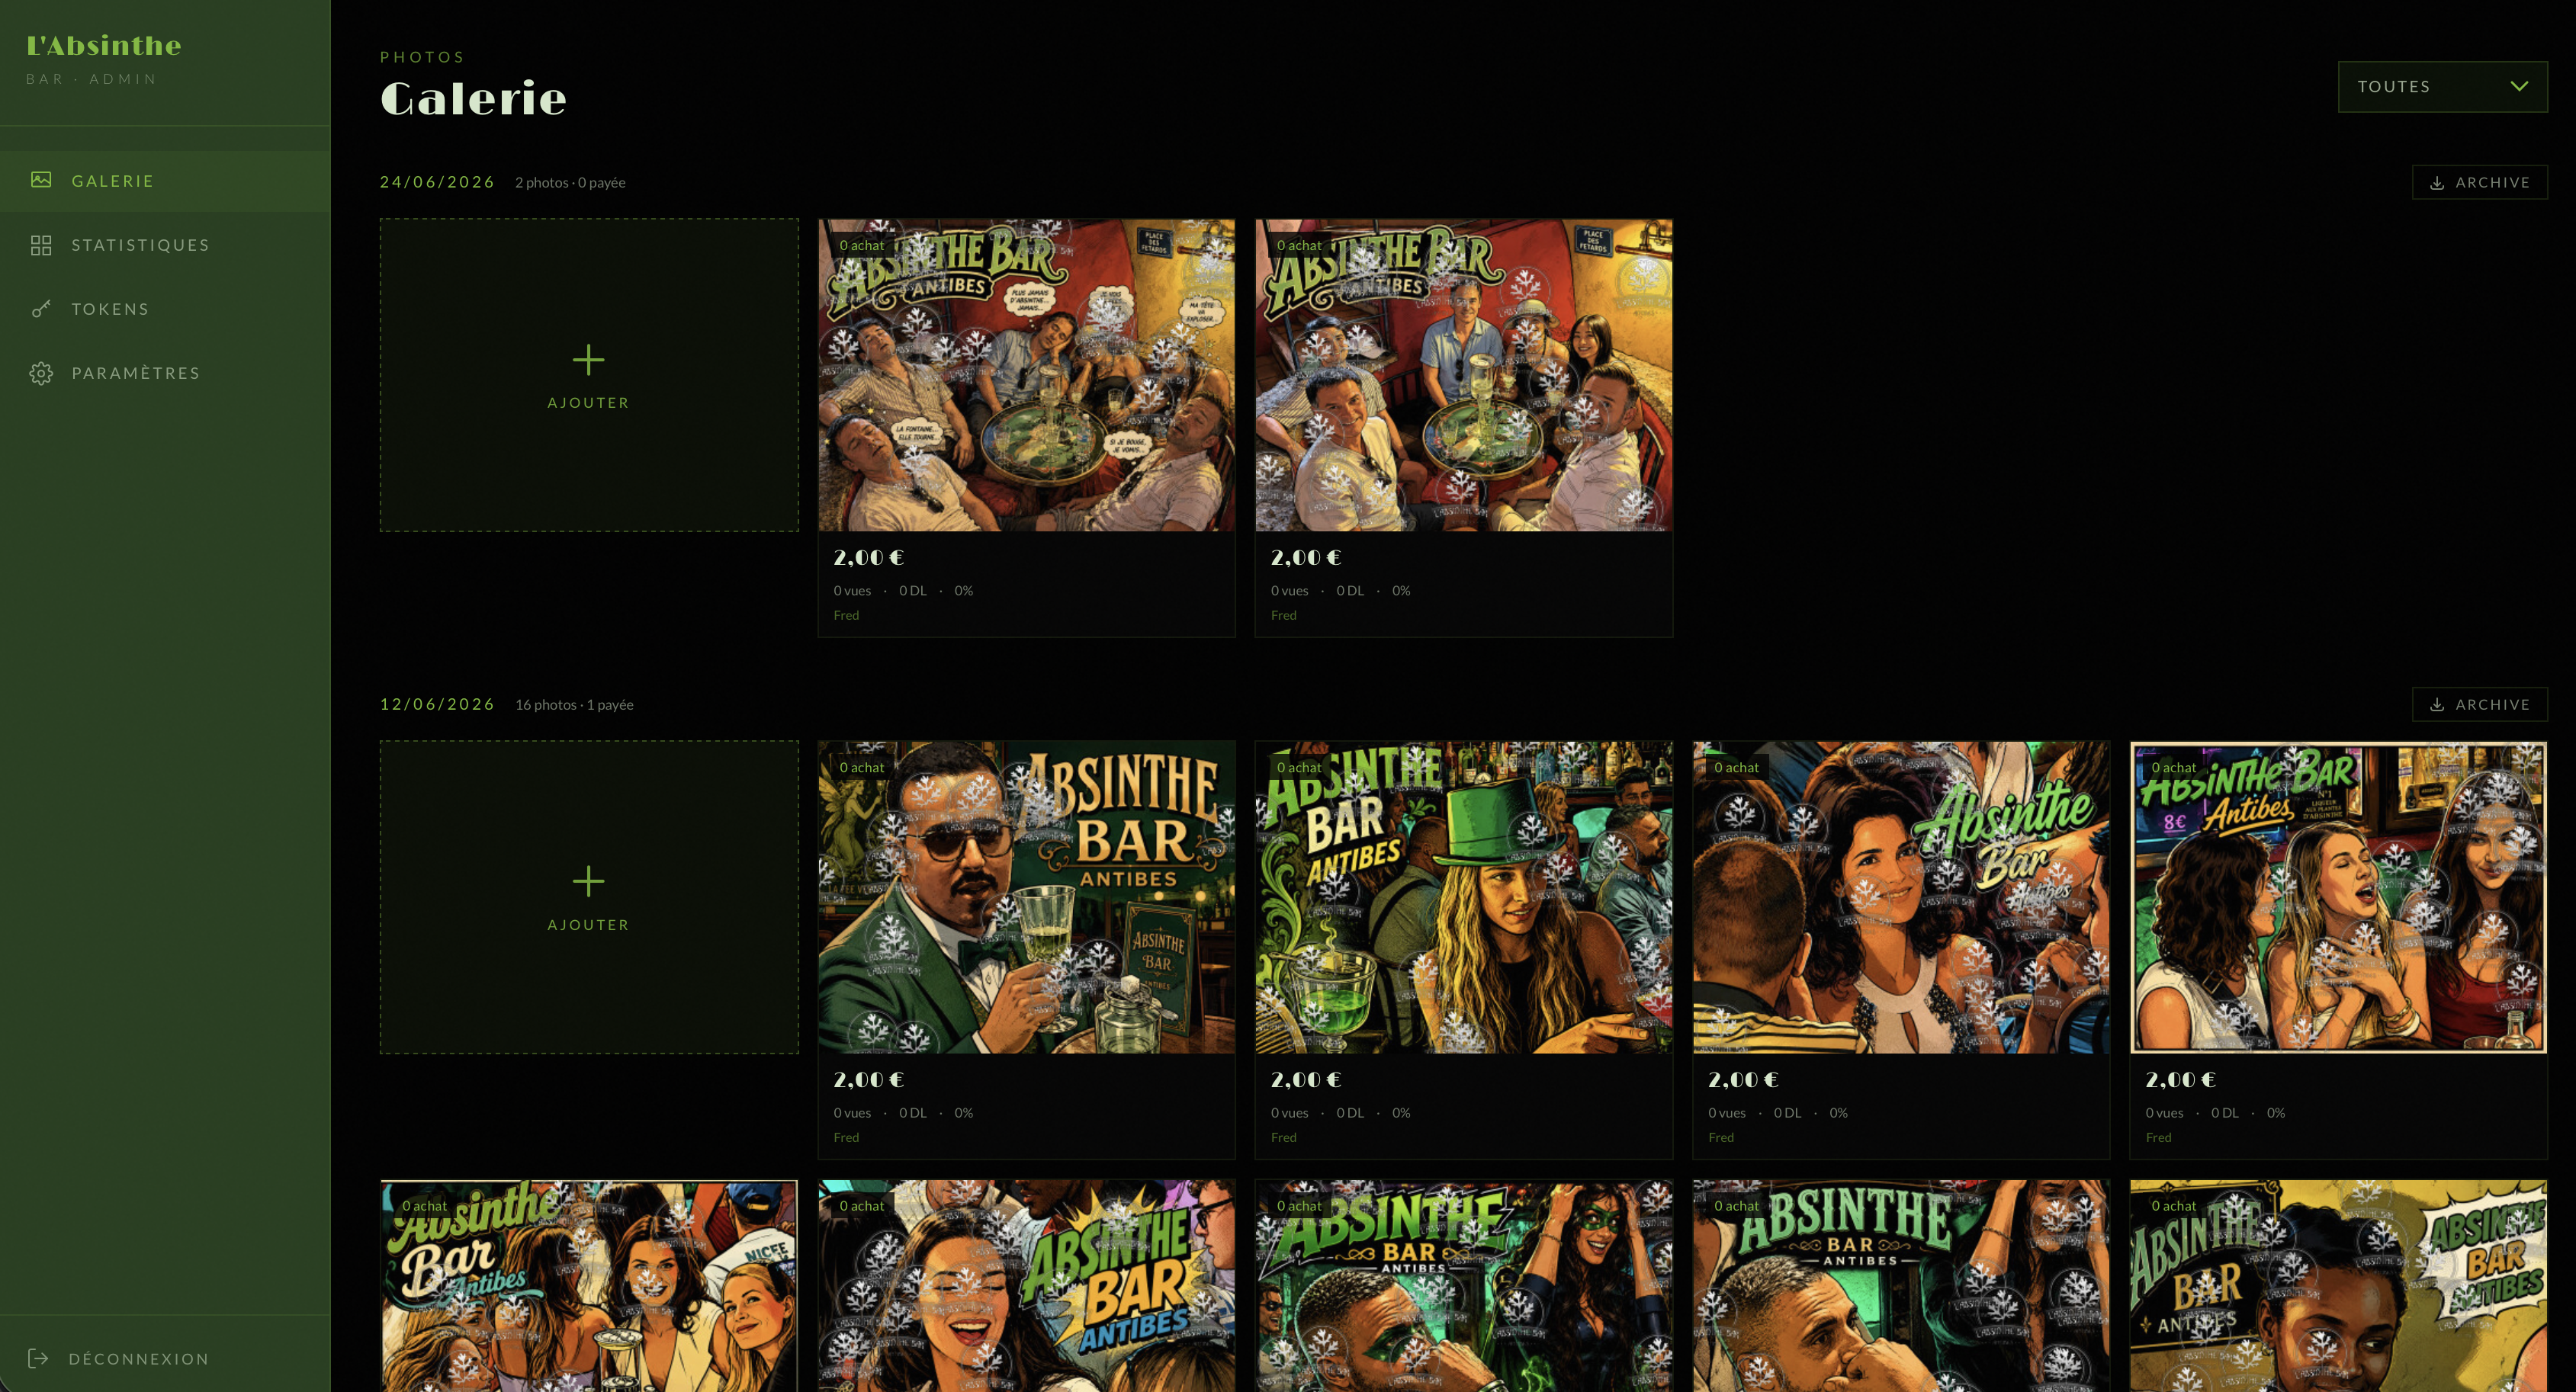Image resolution: width=2576 pixels, height=1392 pixels.
Task: Open yellow background Absinthe Bar photo
Action: pos(2338,1286)
